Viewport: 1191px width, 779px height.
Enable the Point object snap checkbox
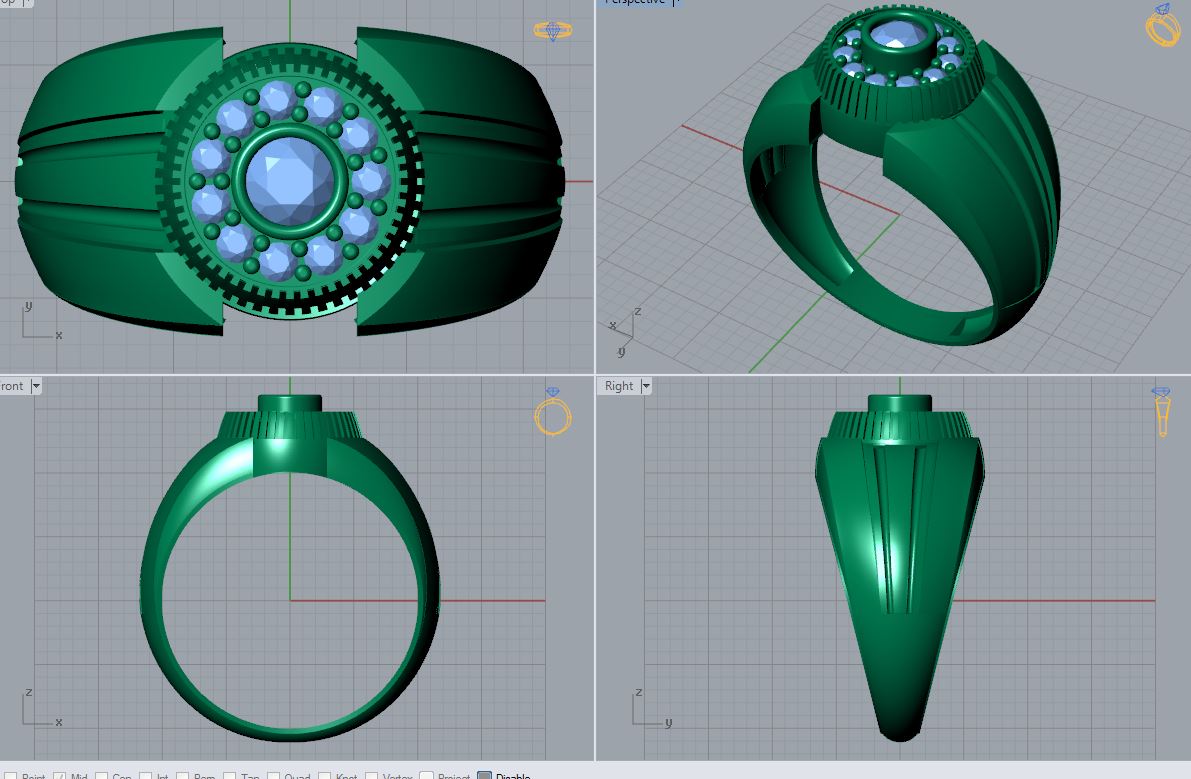pyautogui.click(x=11, y=776)
